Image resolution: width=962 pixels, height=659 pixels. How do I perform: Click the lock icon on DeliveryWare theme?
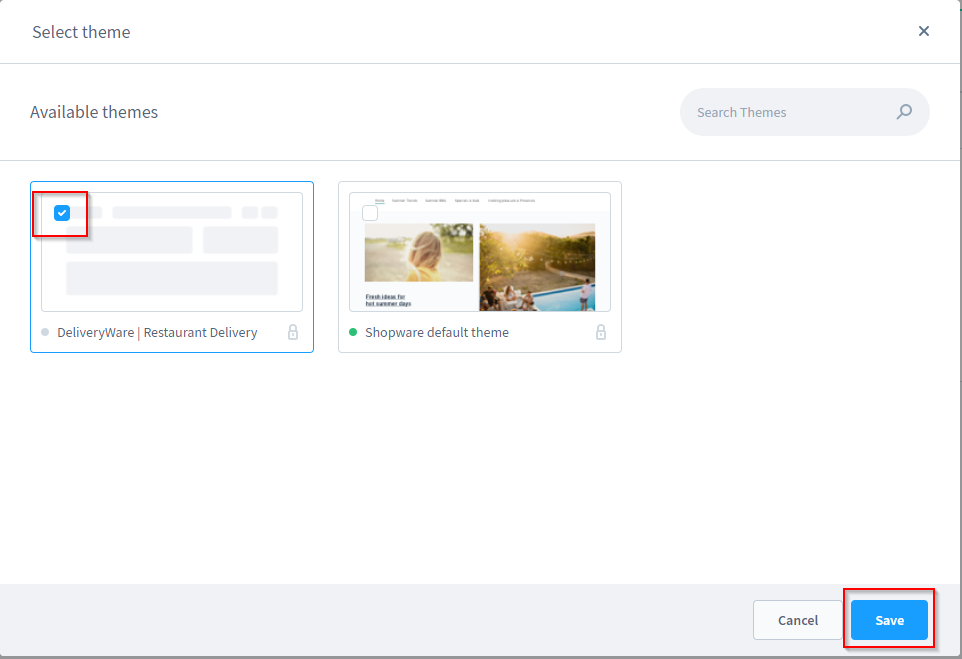293,332
